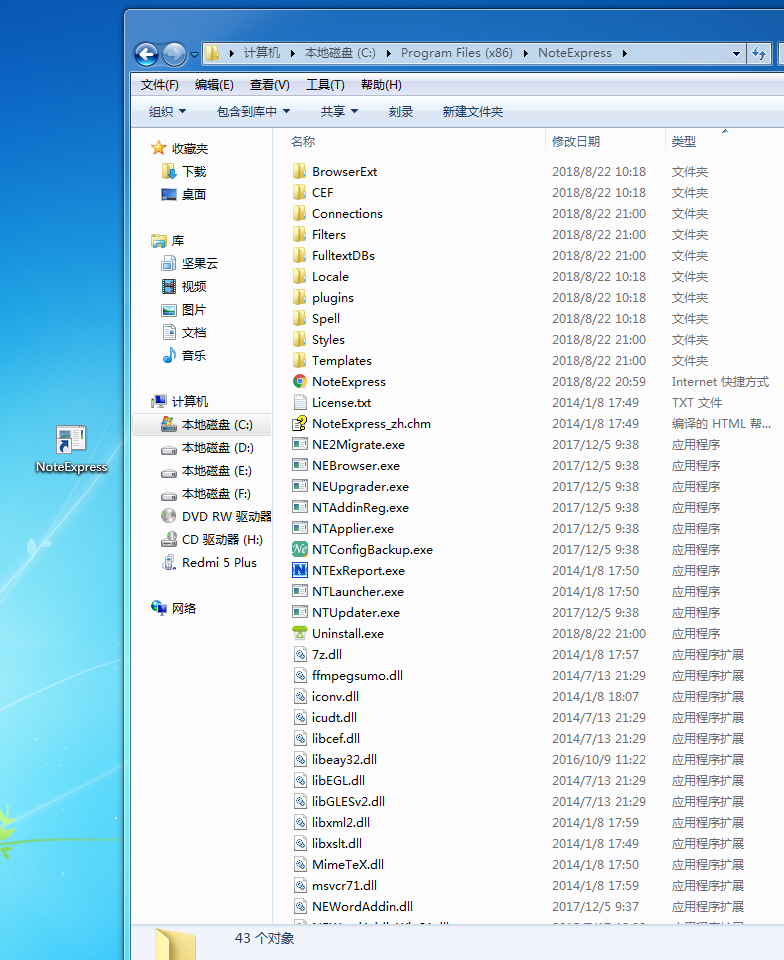This screenshot has width=784, height=960.
Task: Select 本地磁盘 (E:) drive
Action: tap(206, 471)
